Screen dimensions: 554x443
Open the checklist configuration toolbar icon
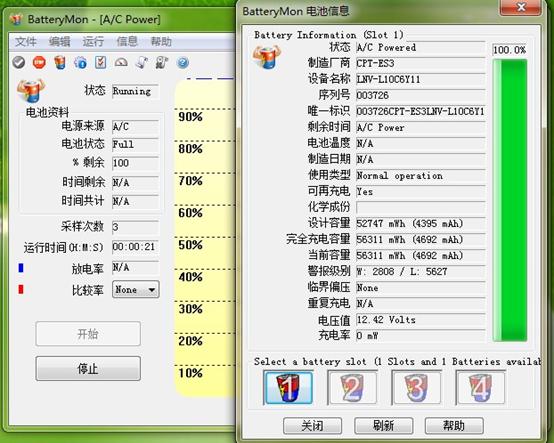(101, 63)
